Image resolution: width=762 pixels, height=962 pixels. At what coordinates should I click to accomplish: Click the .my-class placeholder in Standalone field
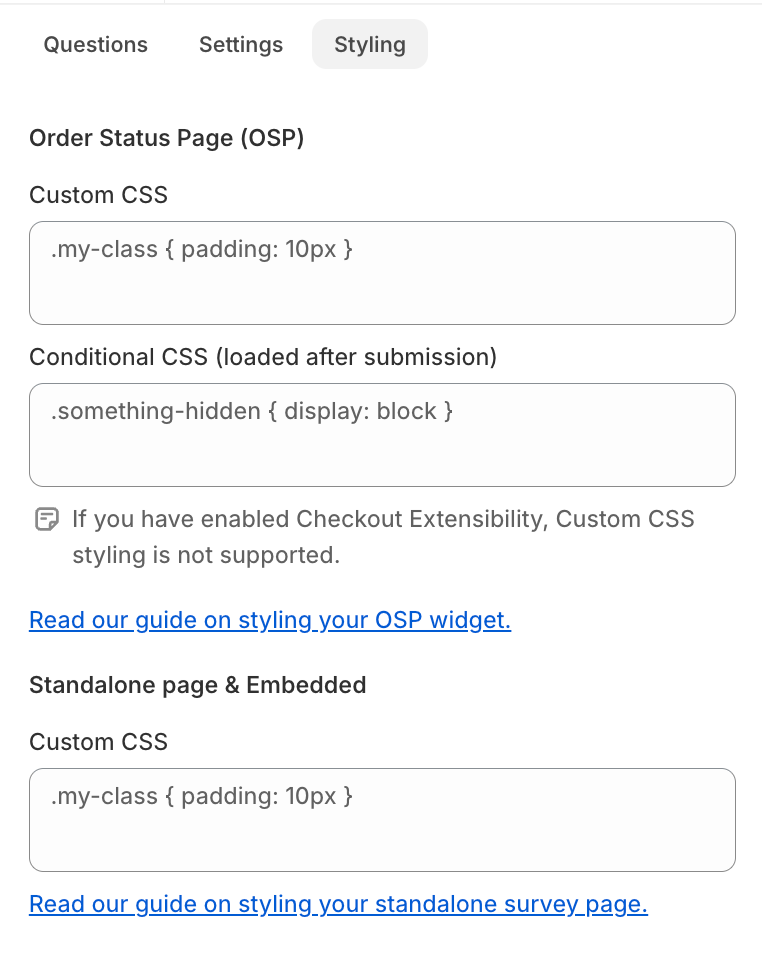pyautogui.click(x=202, y=796)
